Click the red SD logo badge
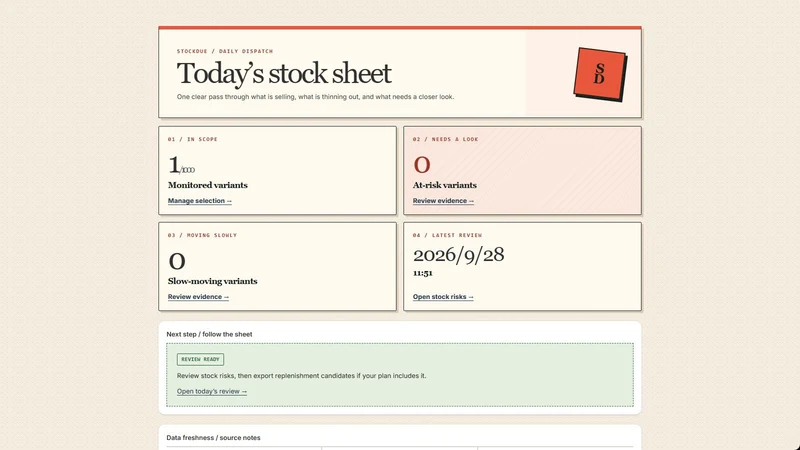The image size is (800, 450). [x=600, y=74]
